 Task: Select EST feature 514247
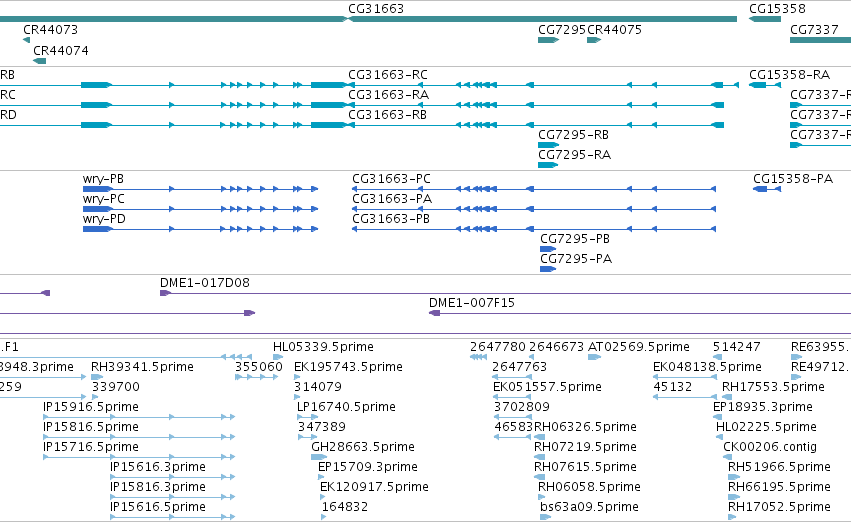(x=736, y=347)
